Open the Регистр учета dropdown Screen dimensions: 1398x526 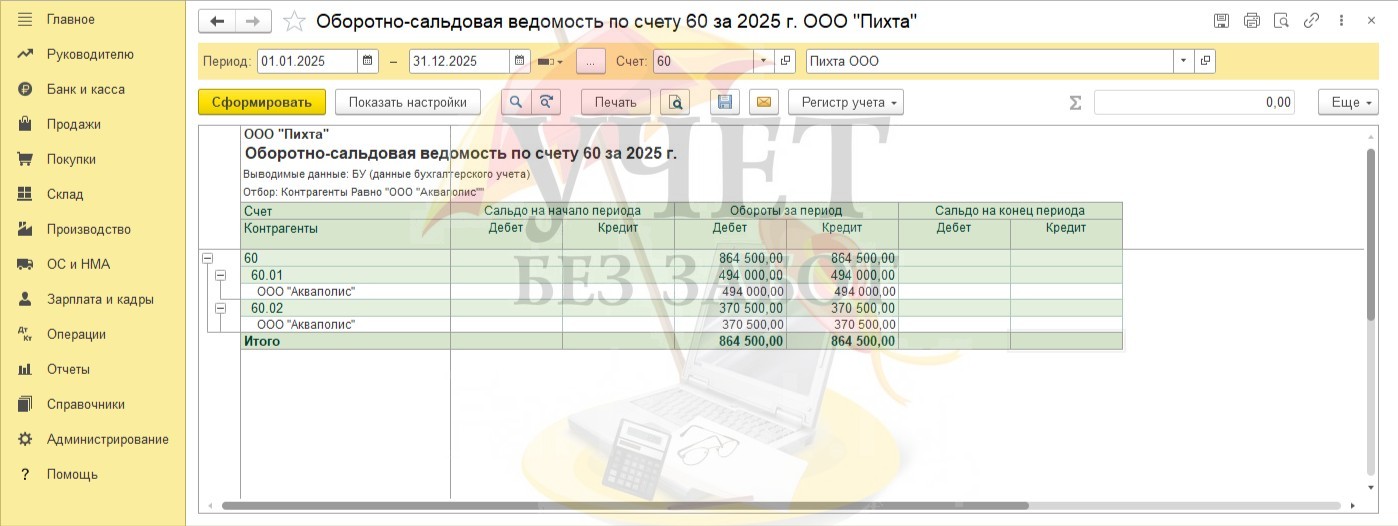[x=846, y=102]
